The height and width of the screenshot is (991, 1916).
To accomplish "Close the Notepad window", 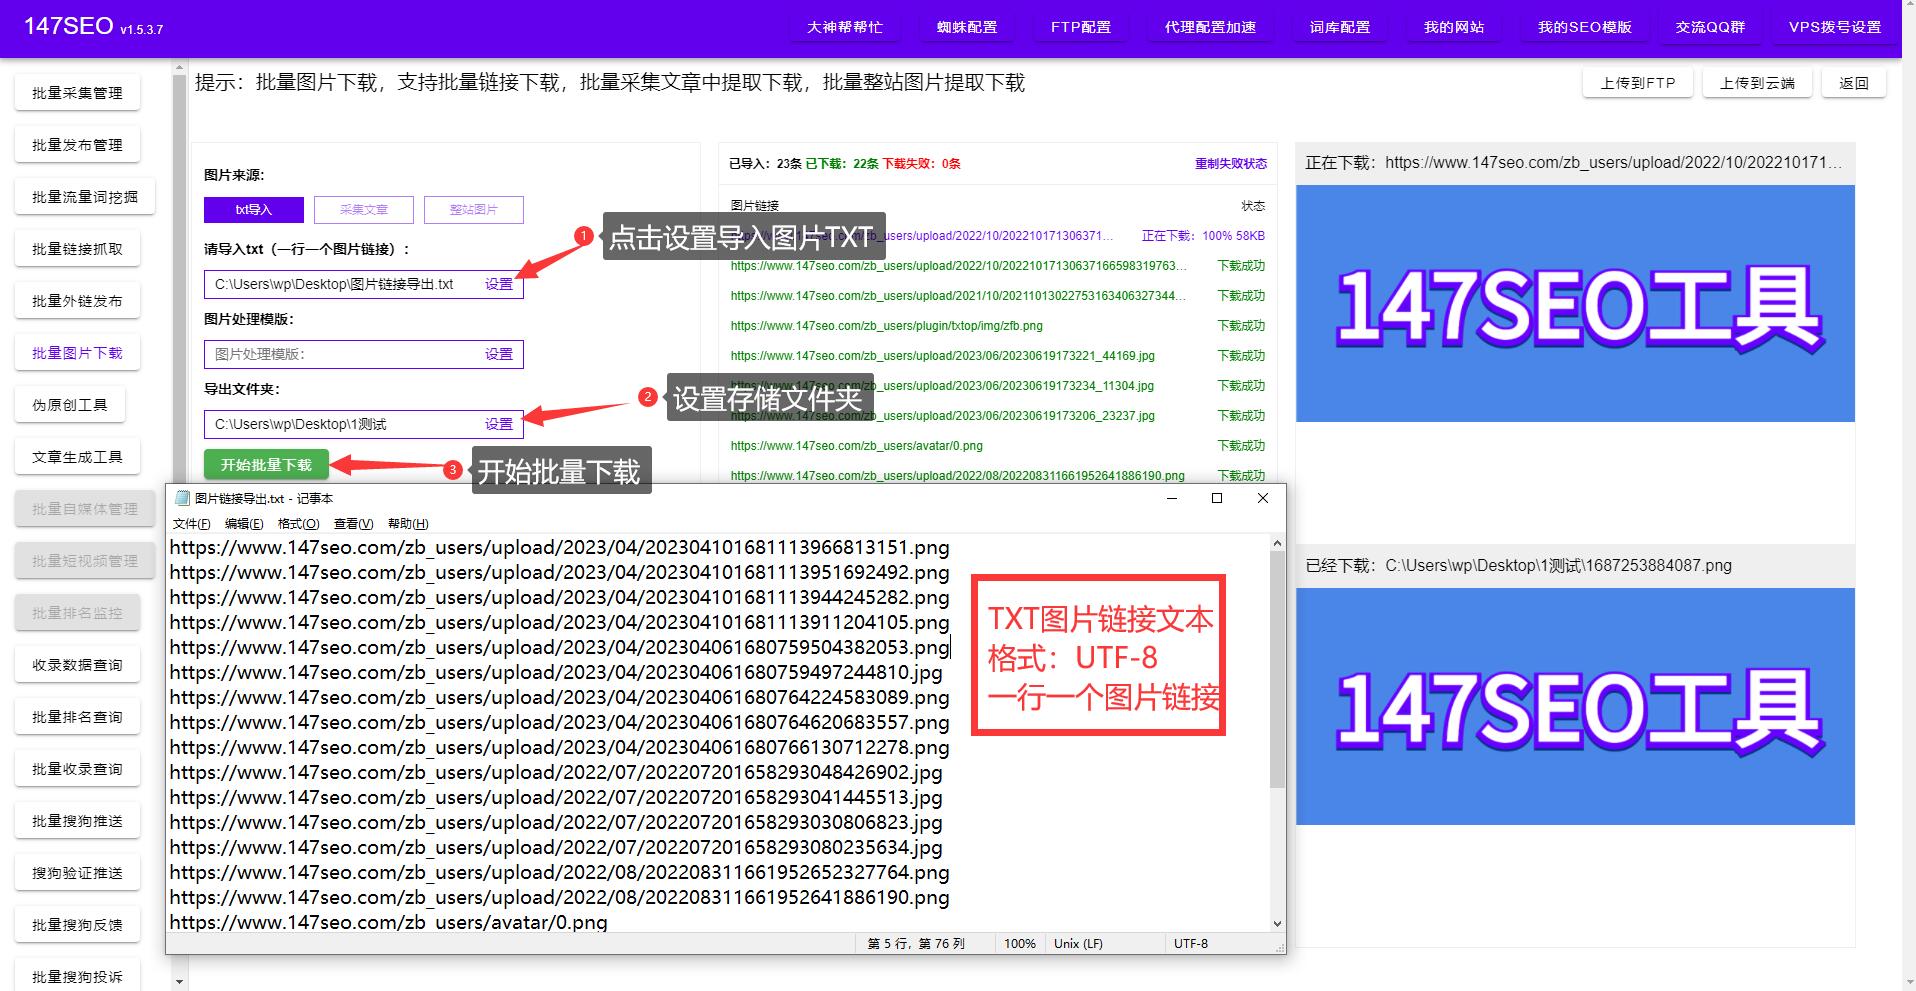I will [x=1263, y=498].
